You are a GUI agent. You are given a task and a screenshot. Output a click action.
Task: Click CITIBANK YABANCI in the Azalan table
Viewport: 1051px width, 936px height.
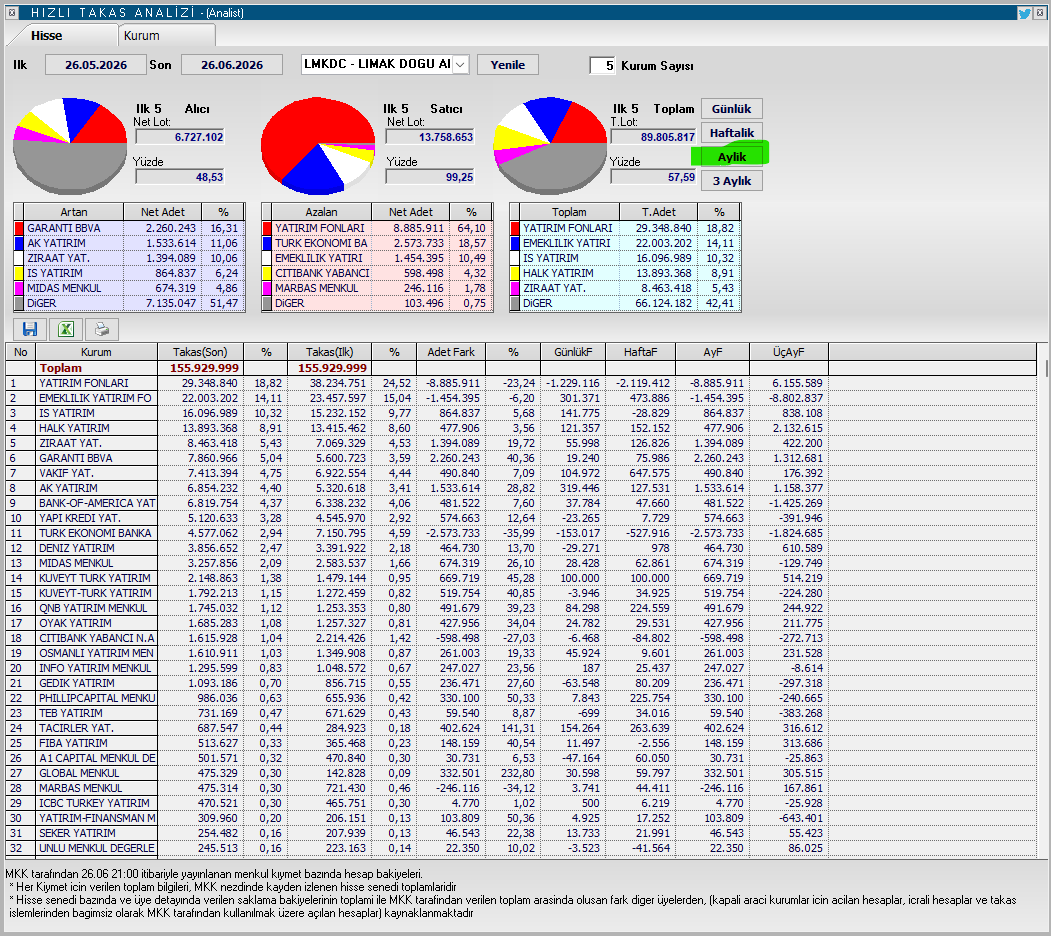[x=322, y=274]
